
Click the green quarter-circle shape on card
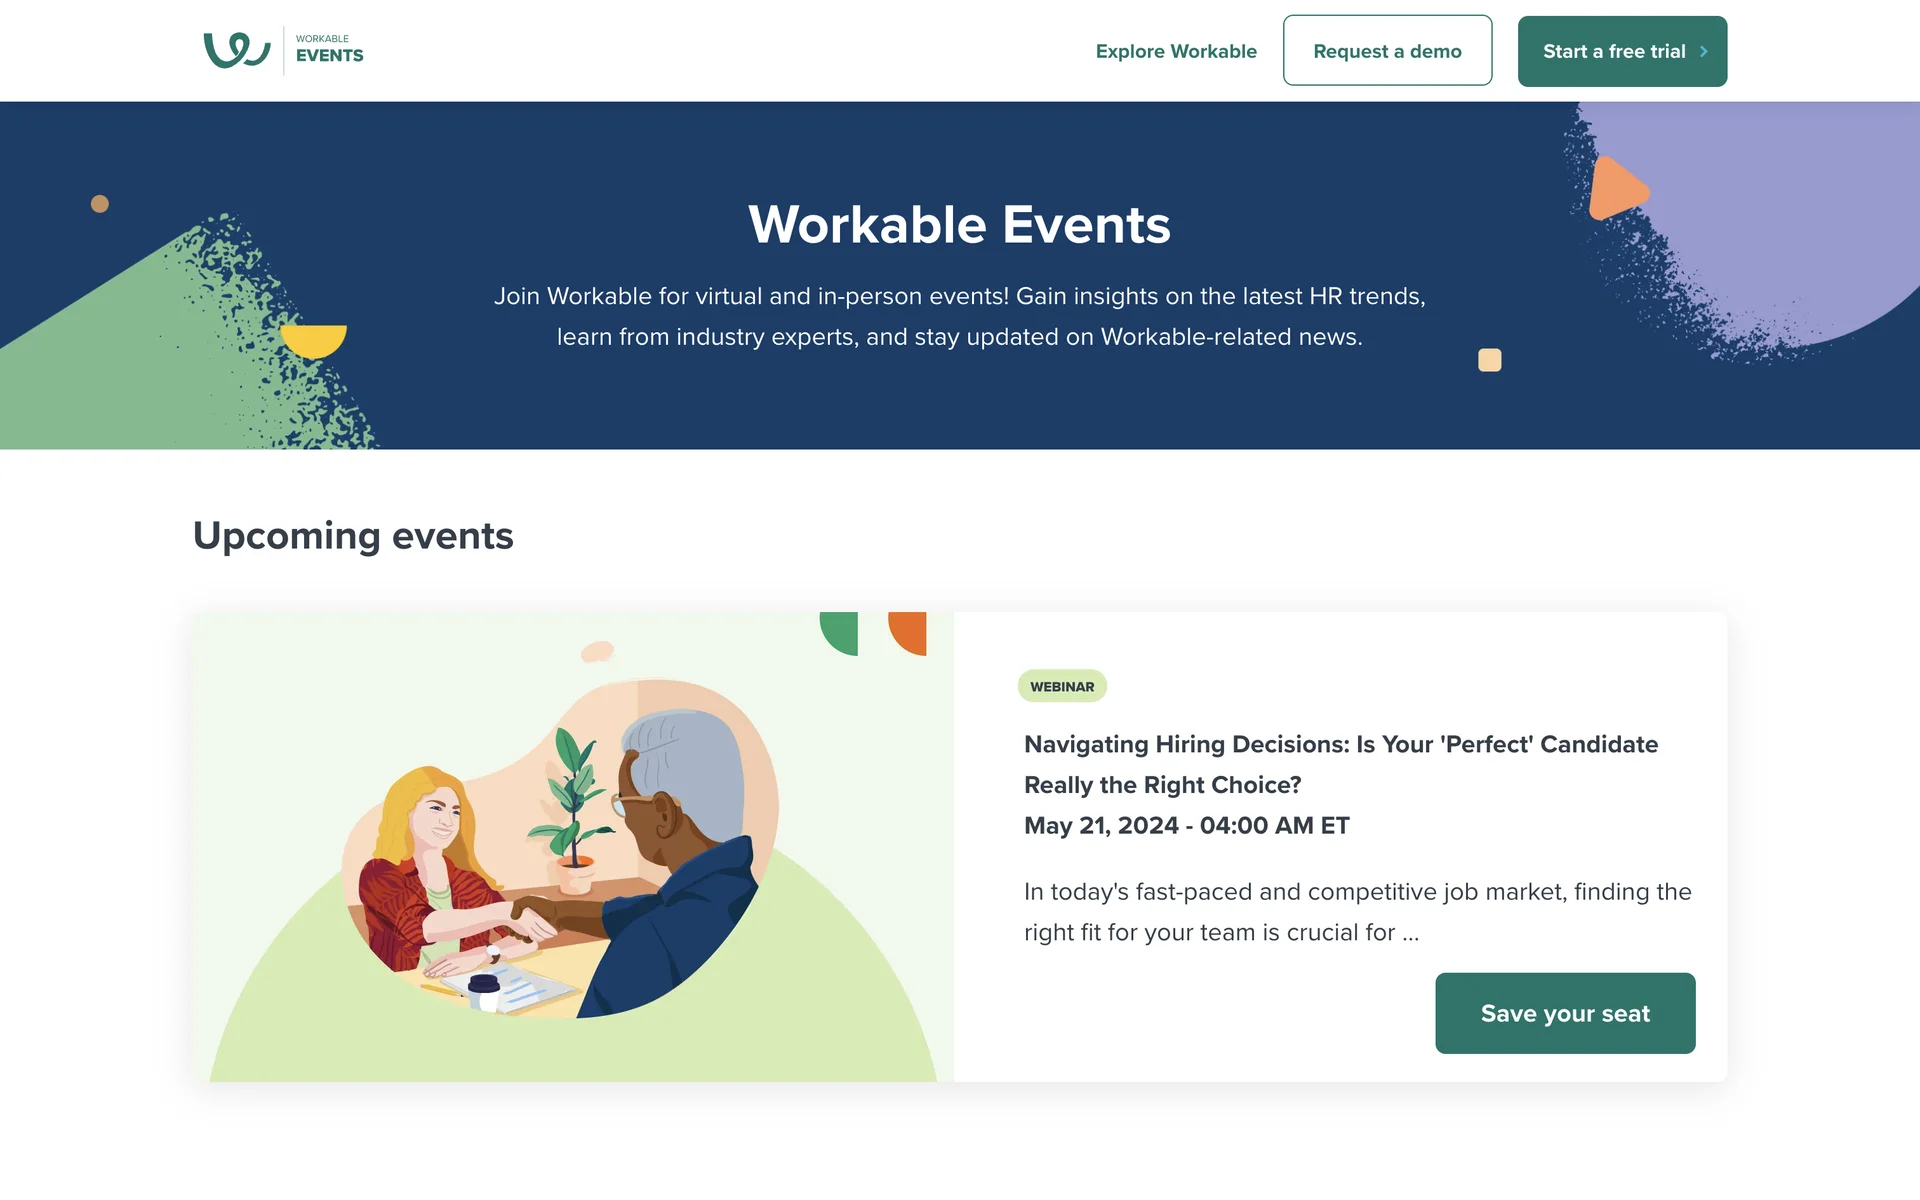[x=843, y=630]
